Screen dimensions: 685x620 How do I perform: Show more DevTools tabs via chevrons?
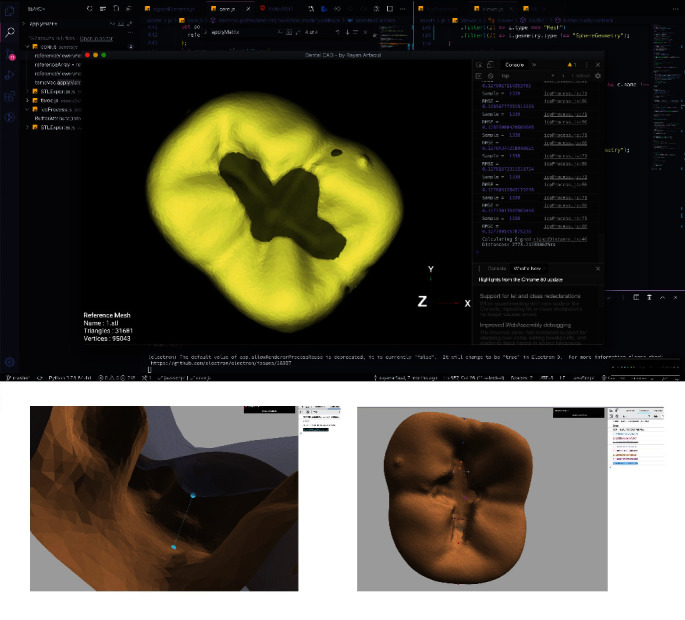pos(533,65)
